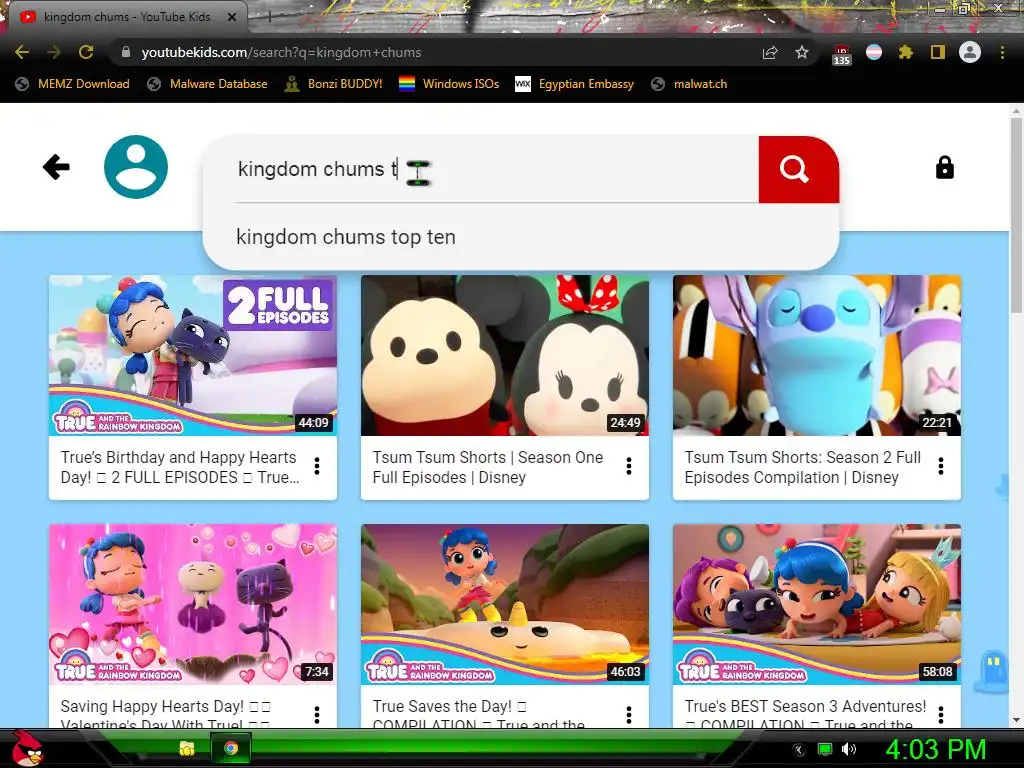
Task: Click the site padlock icon in address bar
Action: pos(126,52)
